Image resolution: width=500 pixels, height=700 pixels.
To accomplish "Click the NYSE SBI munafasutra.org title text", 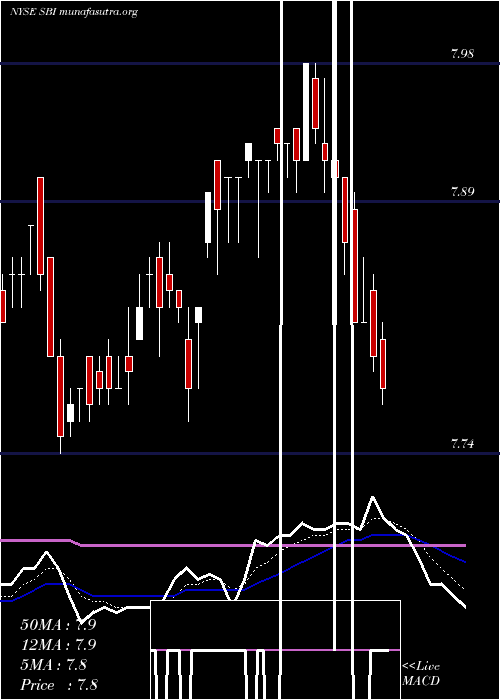I will (x=74, y=12).
